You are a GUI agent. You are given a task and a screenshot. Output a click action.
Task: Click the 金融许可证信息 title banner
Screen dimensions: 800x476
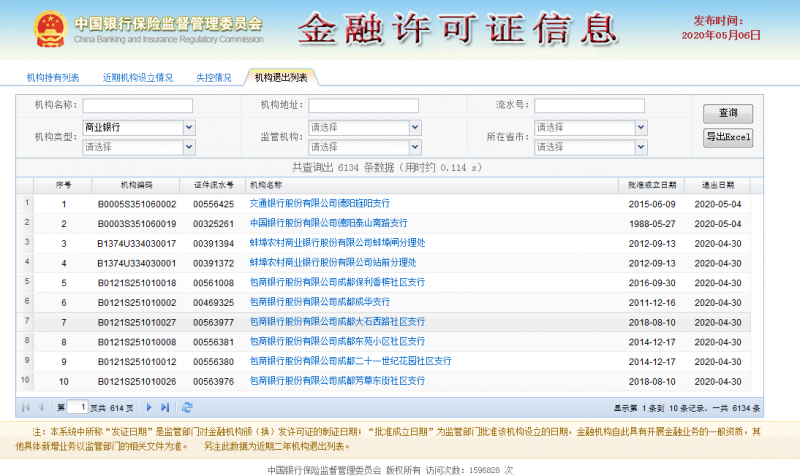[x=458, y=29]
